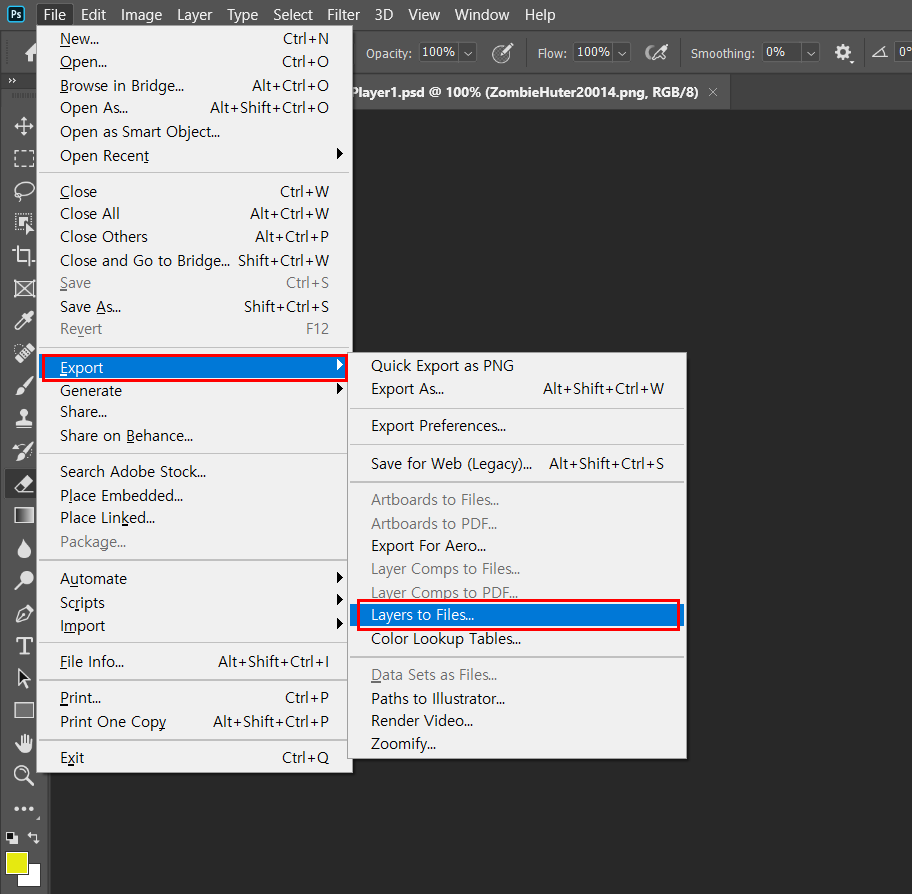912x894 pixels.
Task: Expand the collapsed toolbar double-arrow
Action: coord(12,80)
